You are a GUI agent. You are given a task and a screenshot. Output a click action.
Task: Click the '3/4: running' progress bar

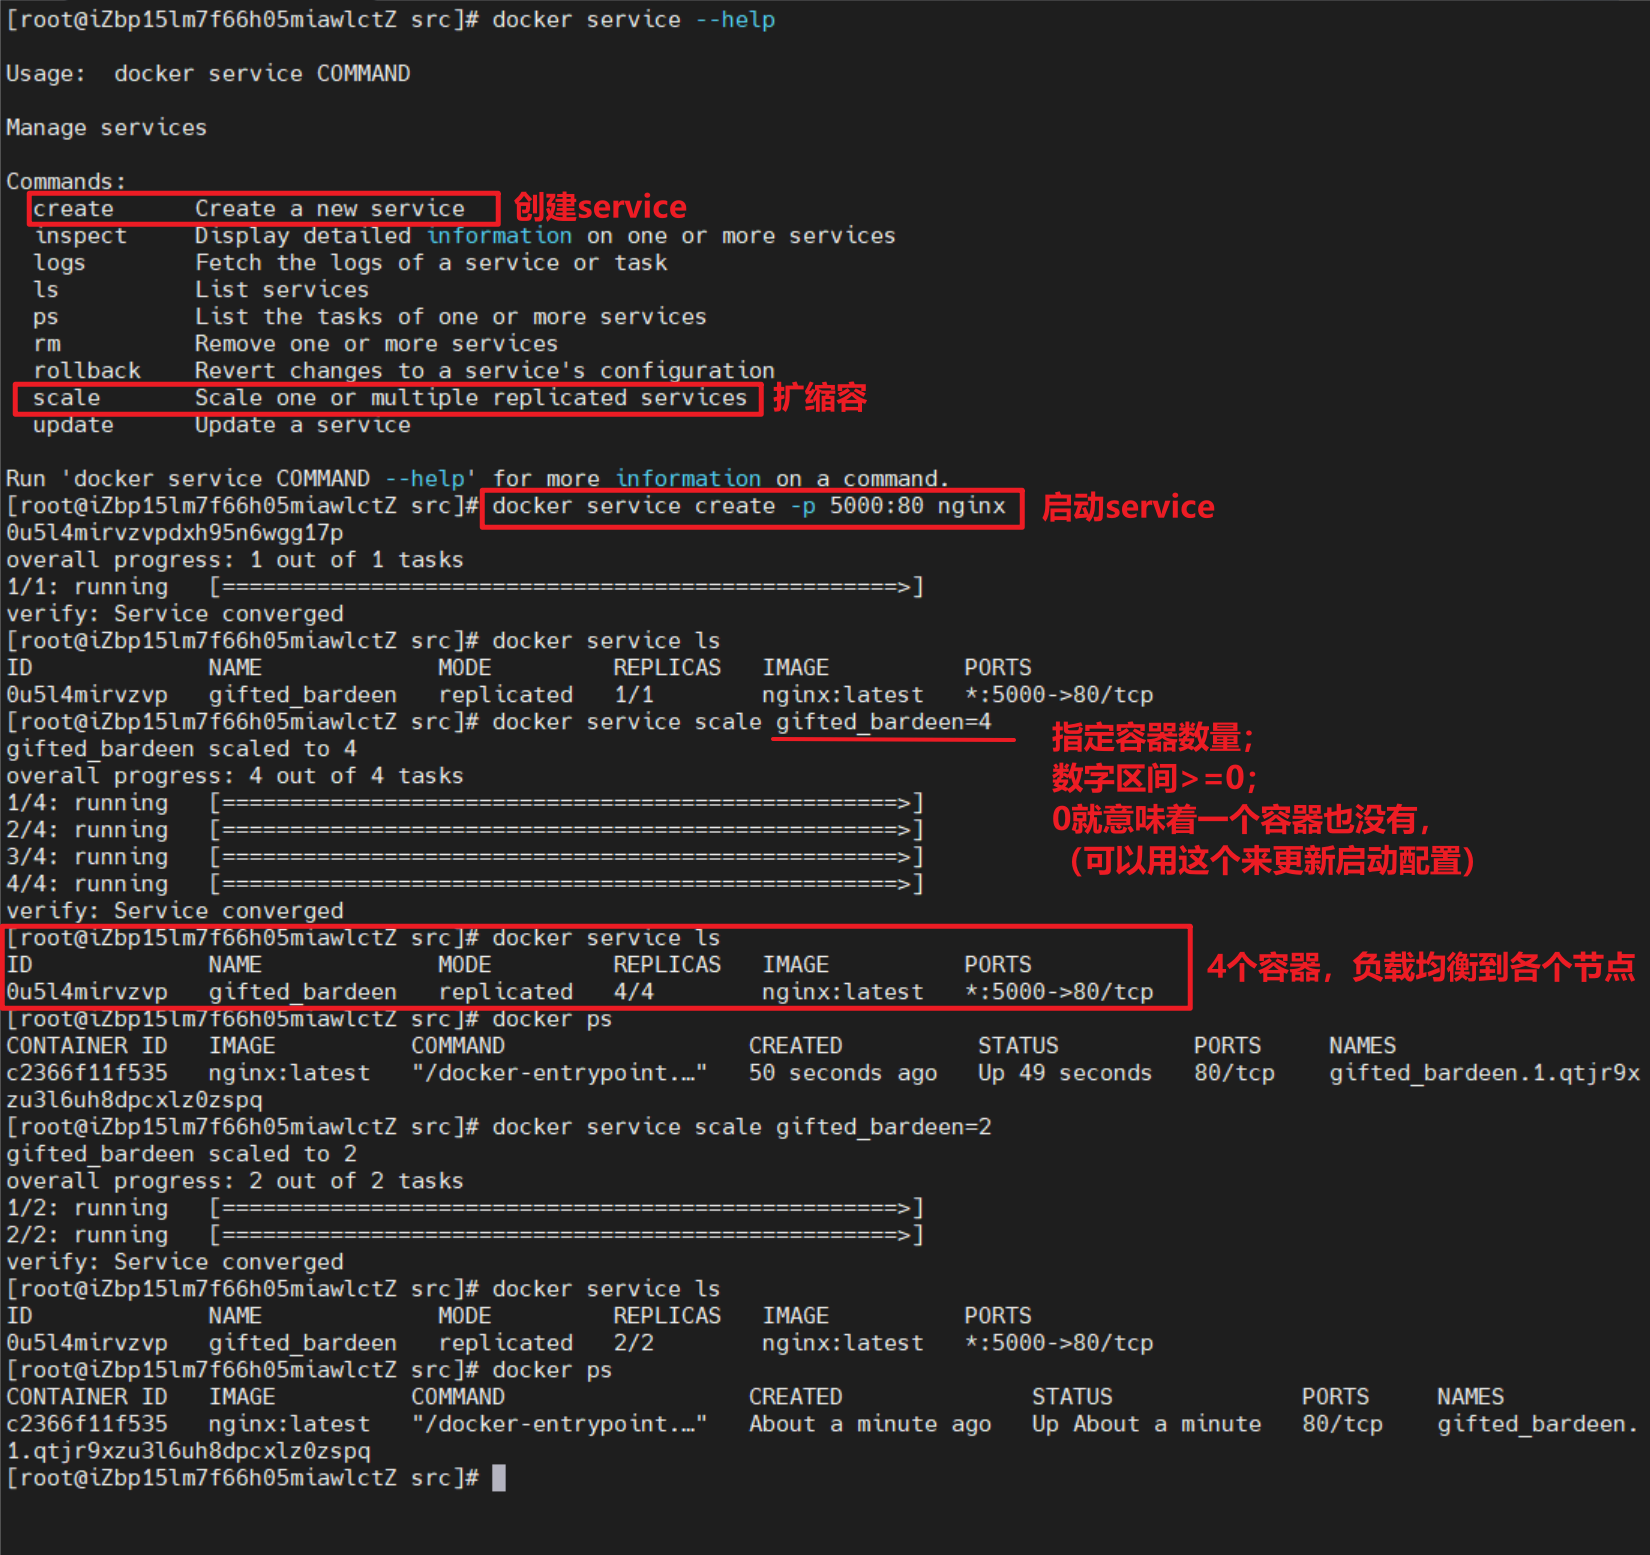566,857
